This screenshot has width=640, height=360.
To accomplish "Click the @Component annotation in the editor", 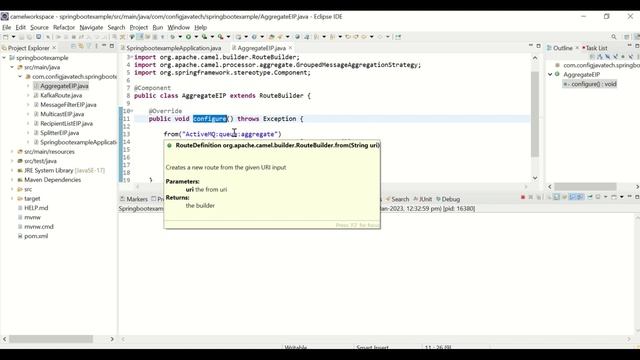I will pyautogui.click(x=152, y=88).
